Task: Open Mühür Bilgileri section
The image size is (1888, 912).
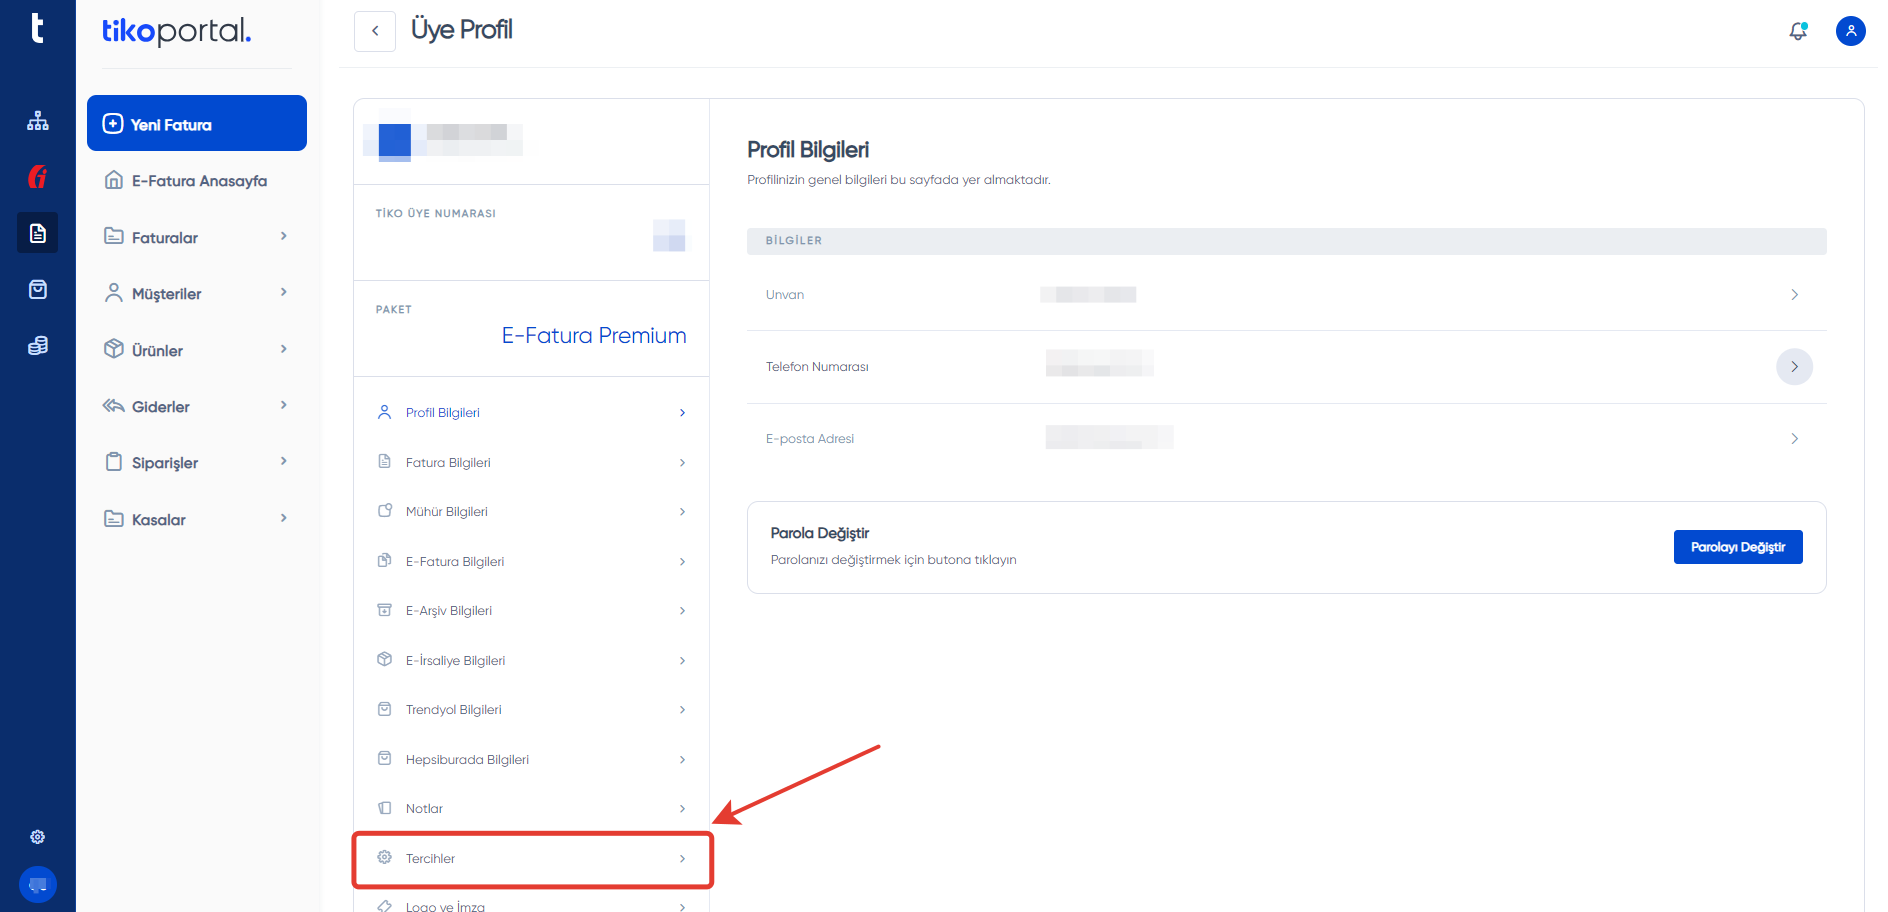Action: tap(532, 511)
